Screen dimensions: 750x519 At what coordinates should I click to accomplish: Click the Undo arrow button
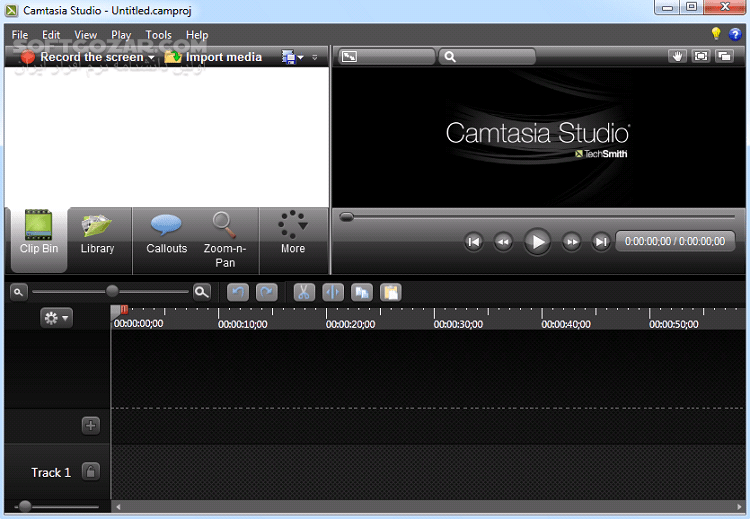[x=238, y=292]
